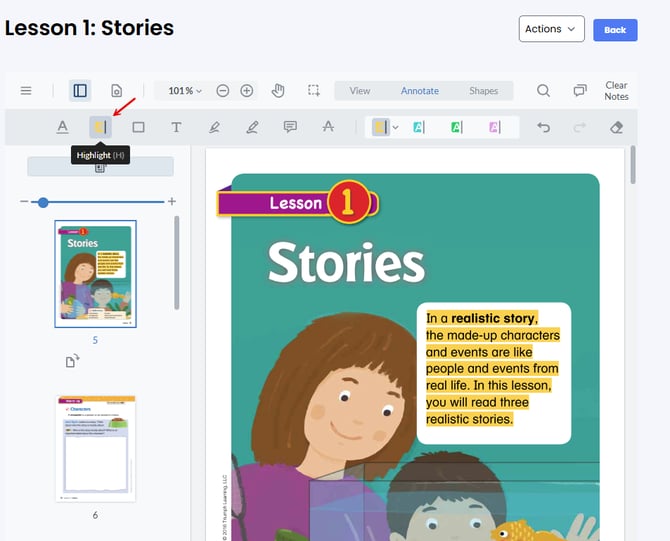Select the Underline text tool
The width and height of the screenshot is (670, 541).
tap(62, 127)
